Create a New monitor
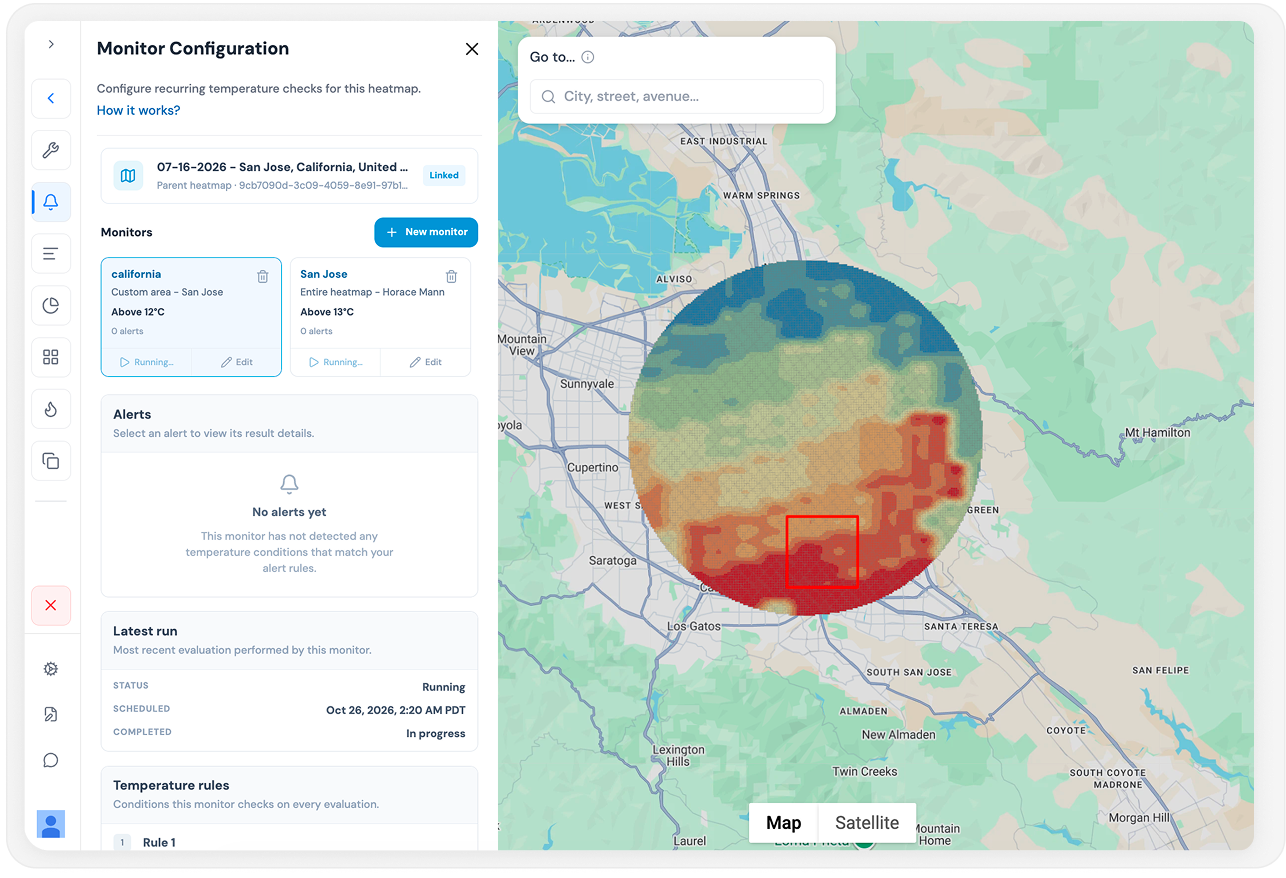The height and width of the screenshot is (878, 1286). click(426, 232)
